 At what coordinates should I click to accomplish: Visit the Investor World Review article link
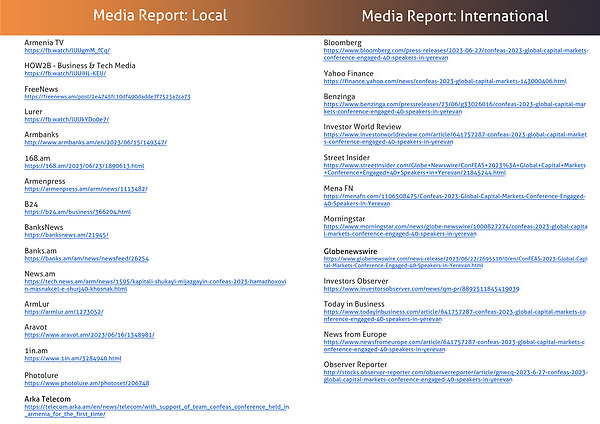455,138
